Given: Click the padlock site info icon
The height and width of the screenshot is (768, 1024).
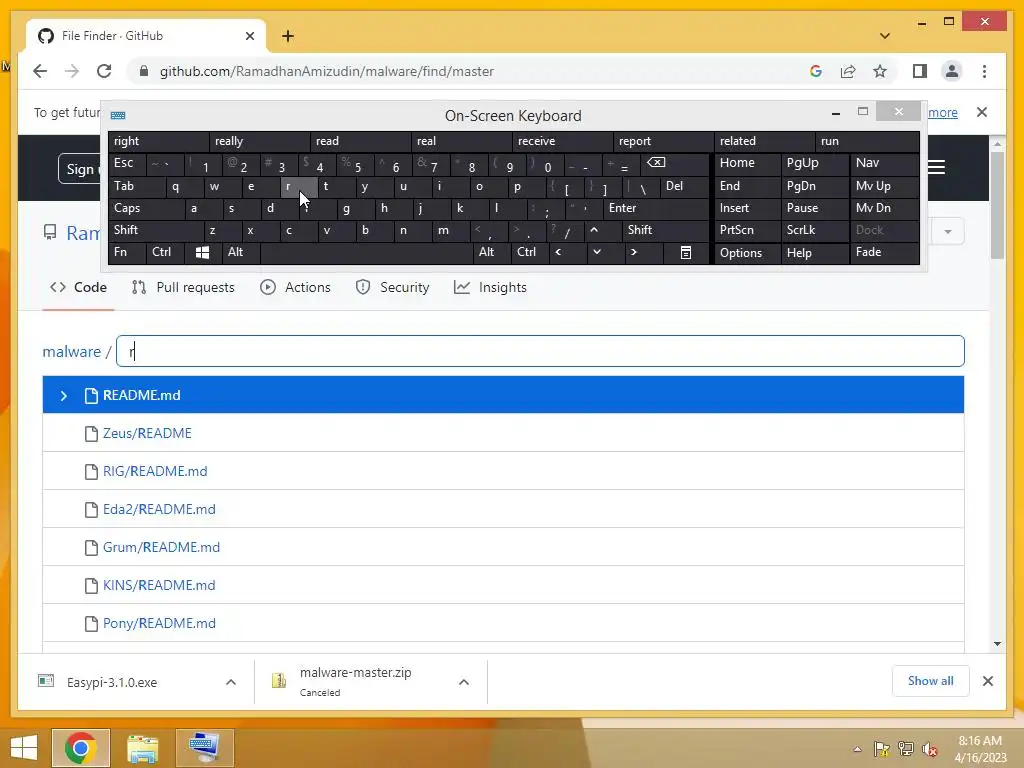Looking at the screenshot, I should pos(144,71).
